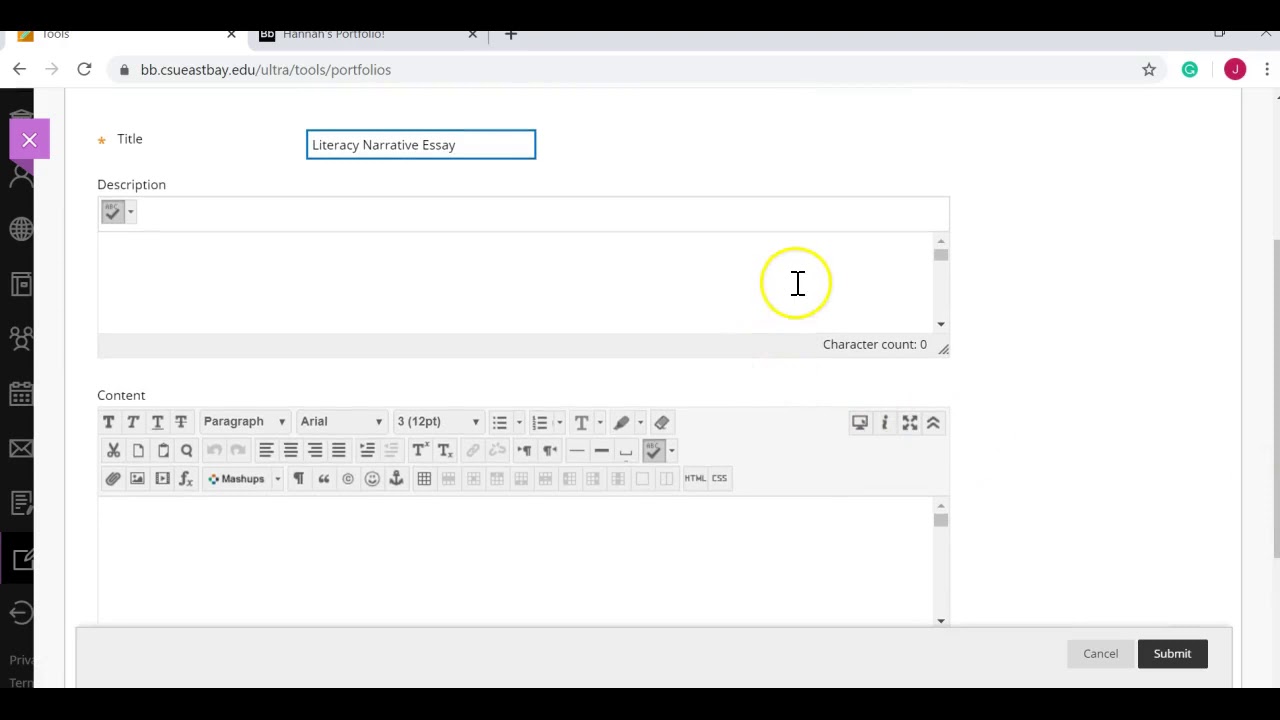Open CSS editor
1280x720 pixels.
[719, 479]
